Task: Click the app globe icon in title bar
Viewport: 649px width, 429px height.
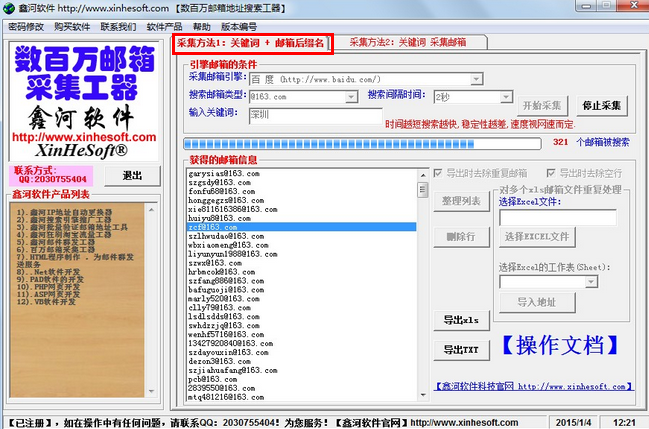Action: [x=8, y=8]
